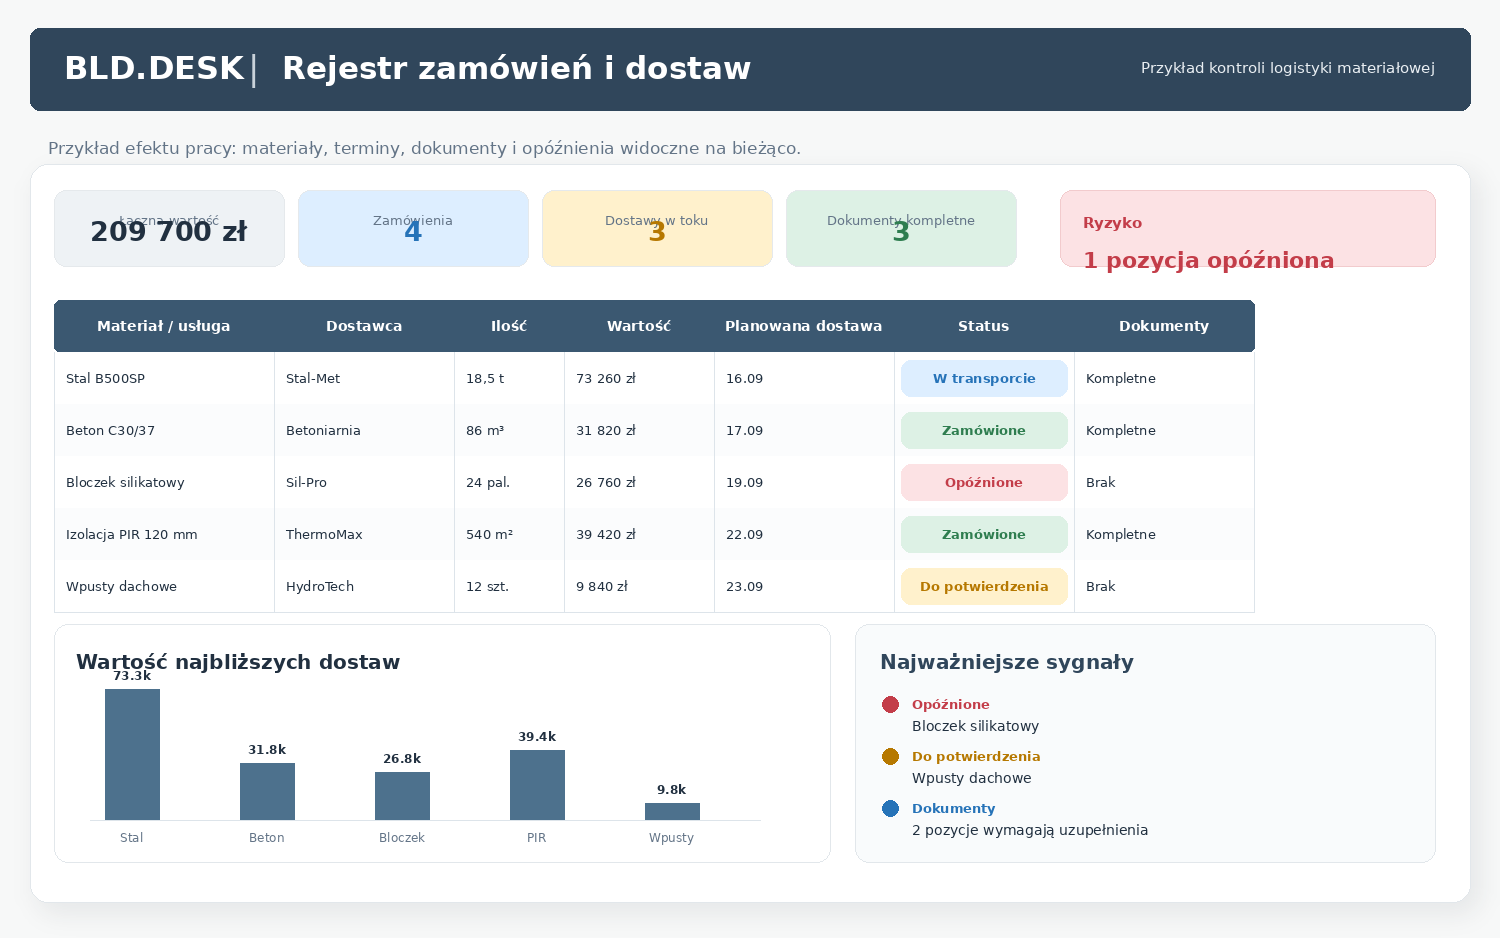The height and width of the screenshot is (938, 1500).
Task: Select the 'Wpusty dachowe' table cell
Action: pos(164,587)
